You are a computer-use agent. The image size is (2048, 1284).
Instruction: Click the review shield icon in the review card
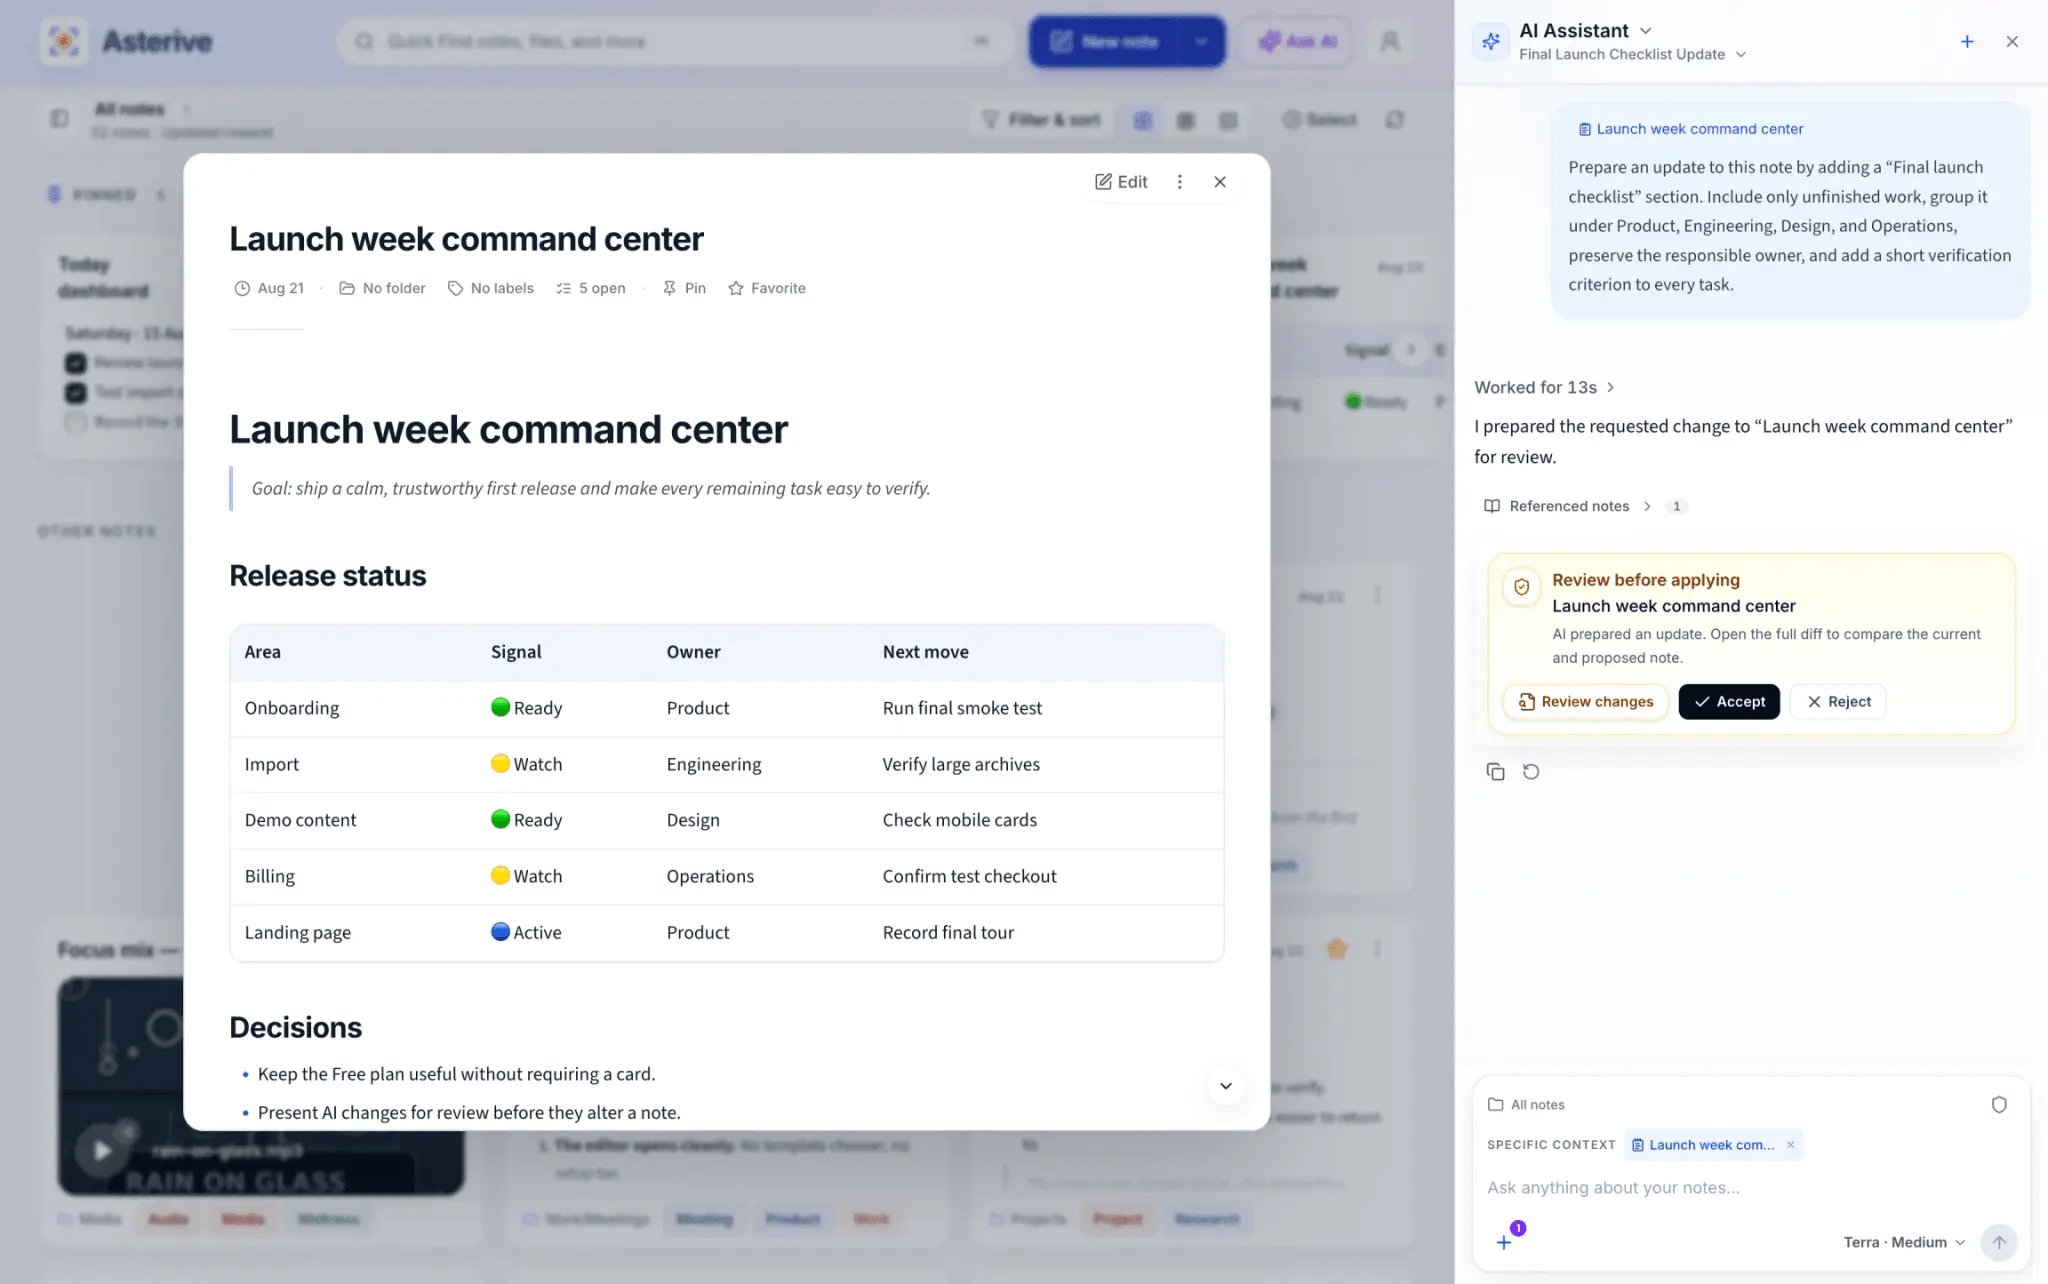1521,587
